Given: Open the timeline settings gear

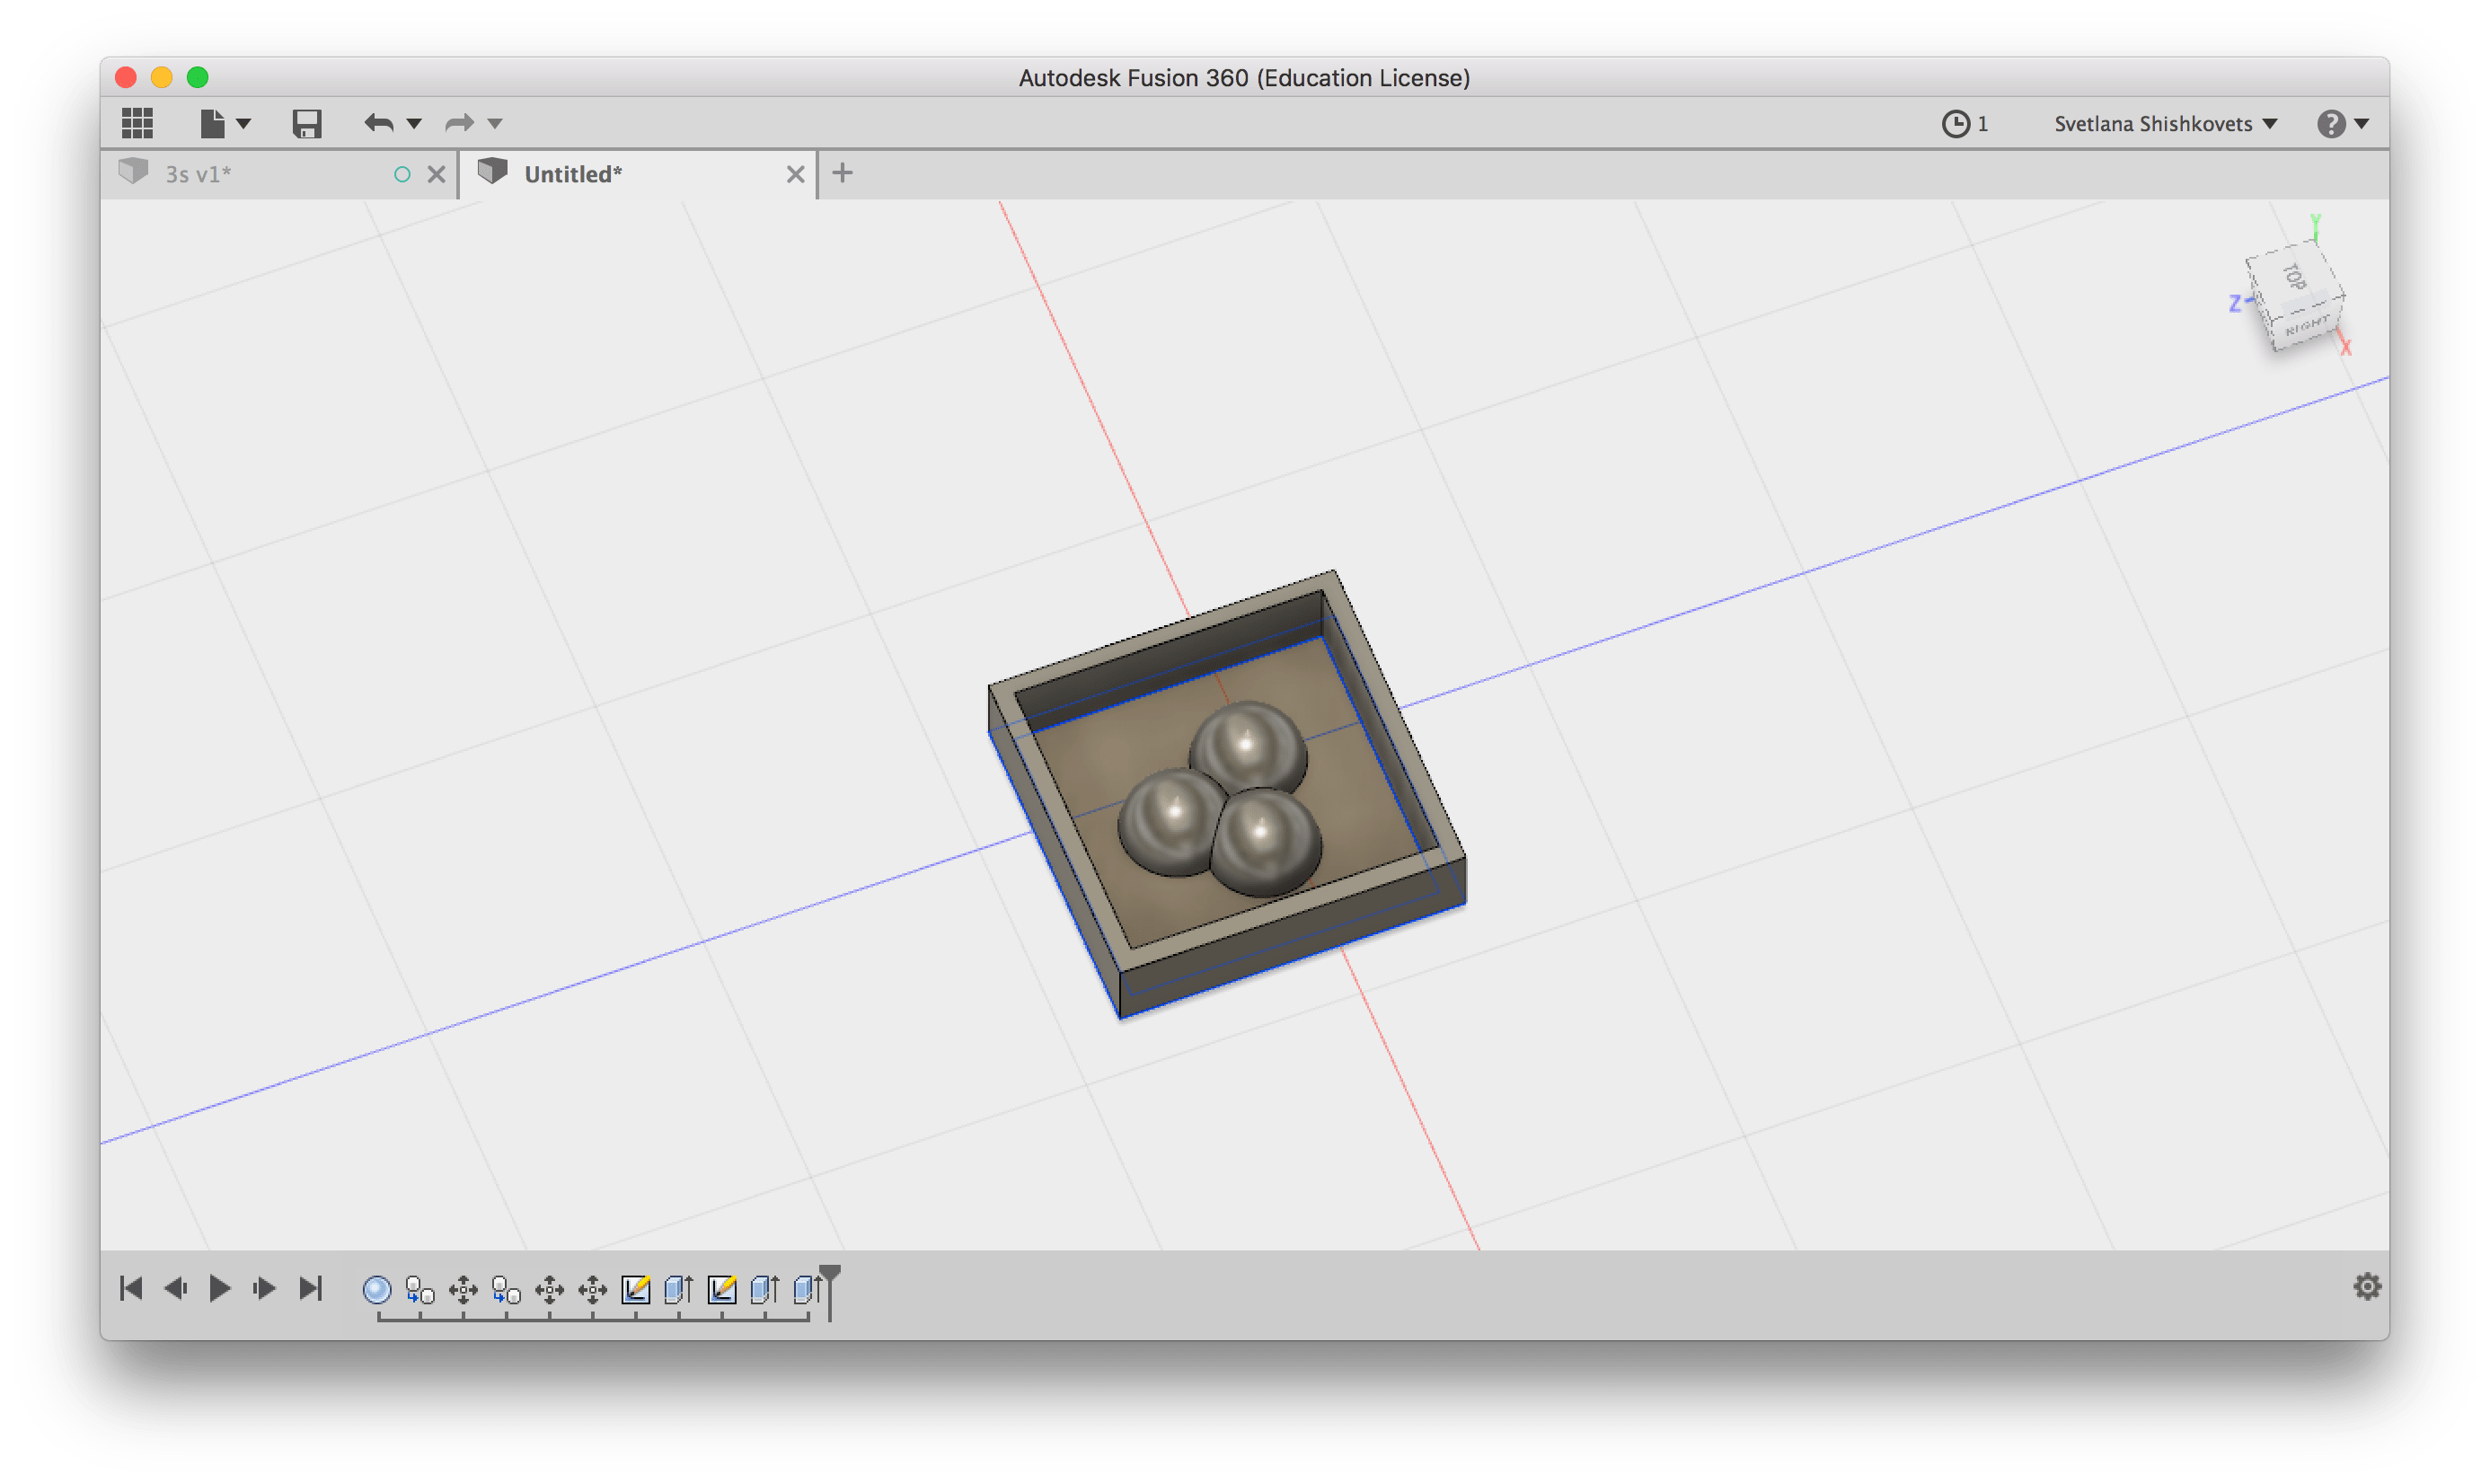Looking at the screenshot, I should tap(2366, 1286).
